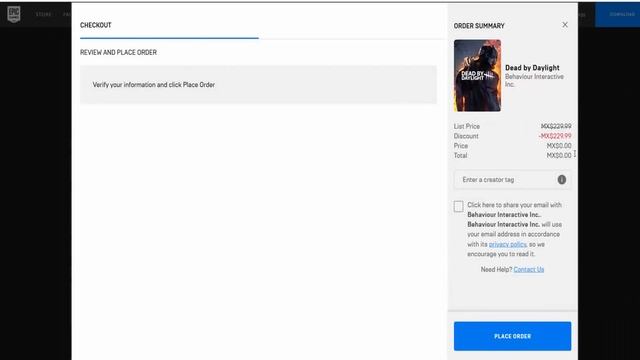The height and width of the screenshot is (360, 640).
Task: Click the 'Review and Place Order' heading
Action: tap(118, 52)
